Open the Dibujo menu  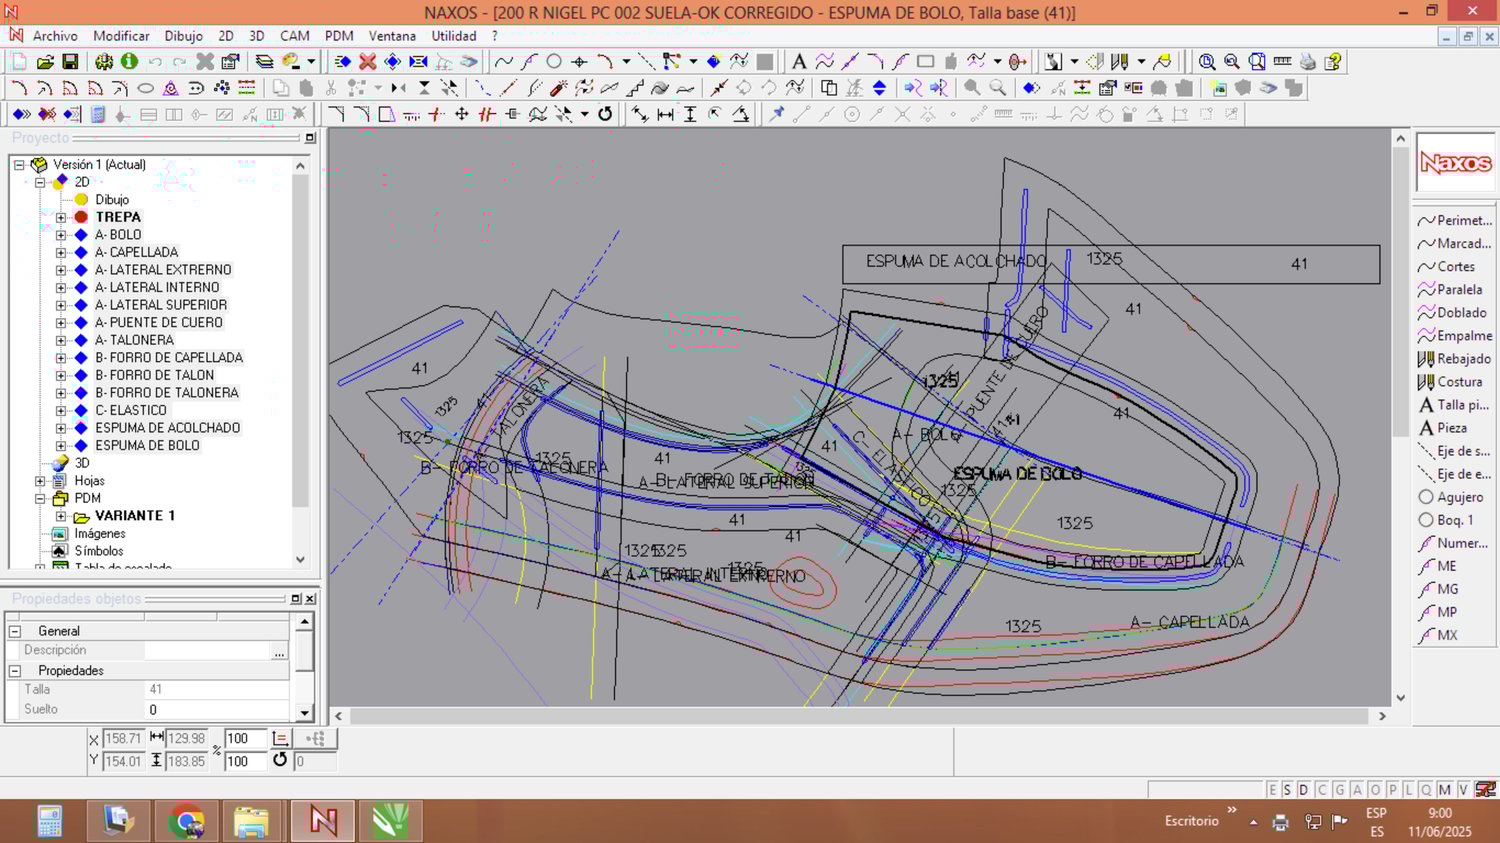coord(183,36)
